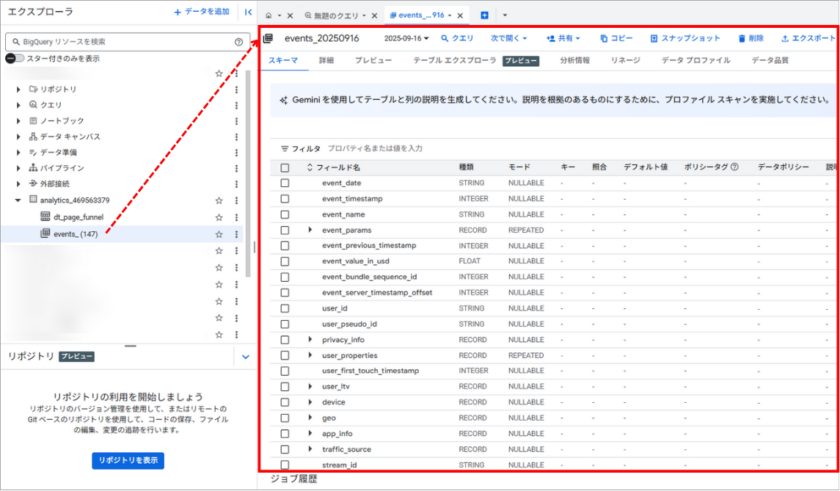This screenshot has height=491, width=840.
Task: Open the リネージ tab
Action: pos(625,61)
